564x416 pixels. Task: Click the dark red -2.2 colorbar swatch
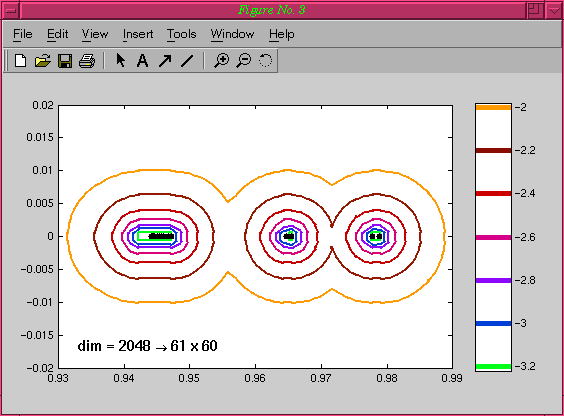[x=493, y=150]
